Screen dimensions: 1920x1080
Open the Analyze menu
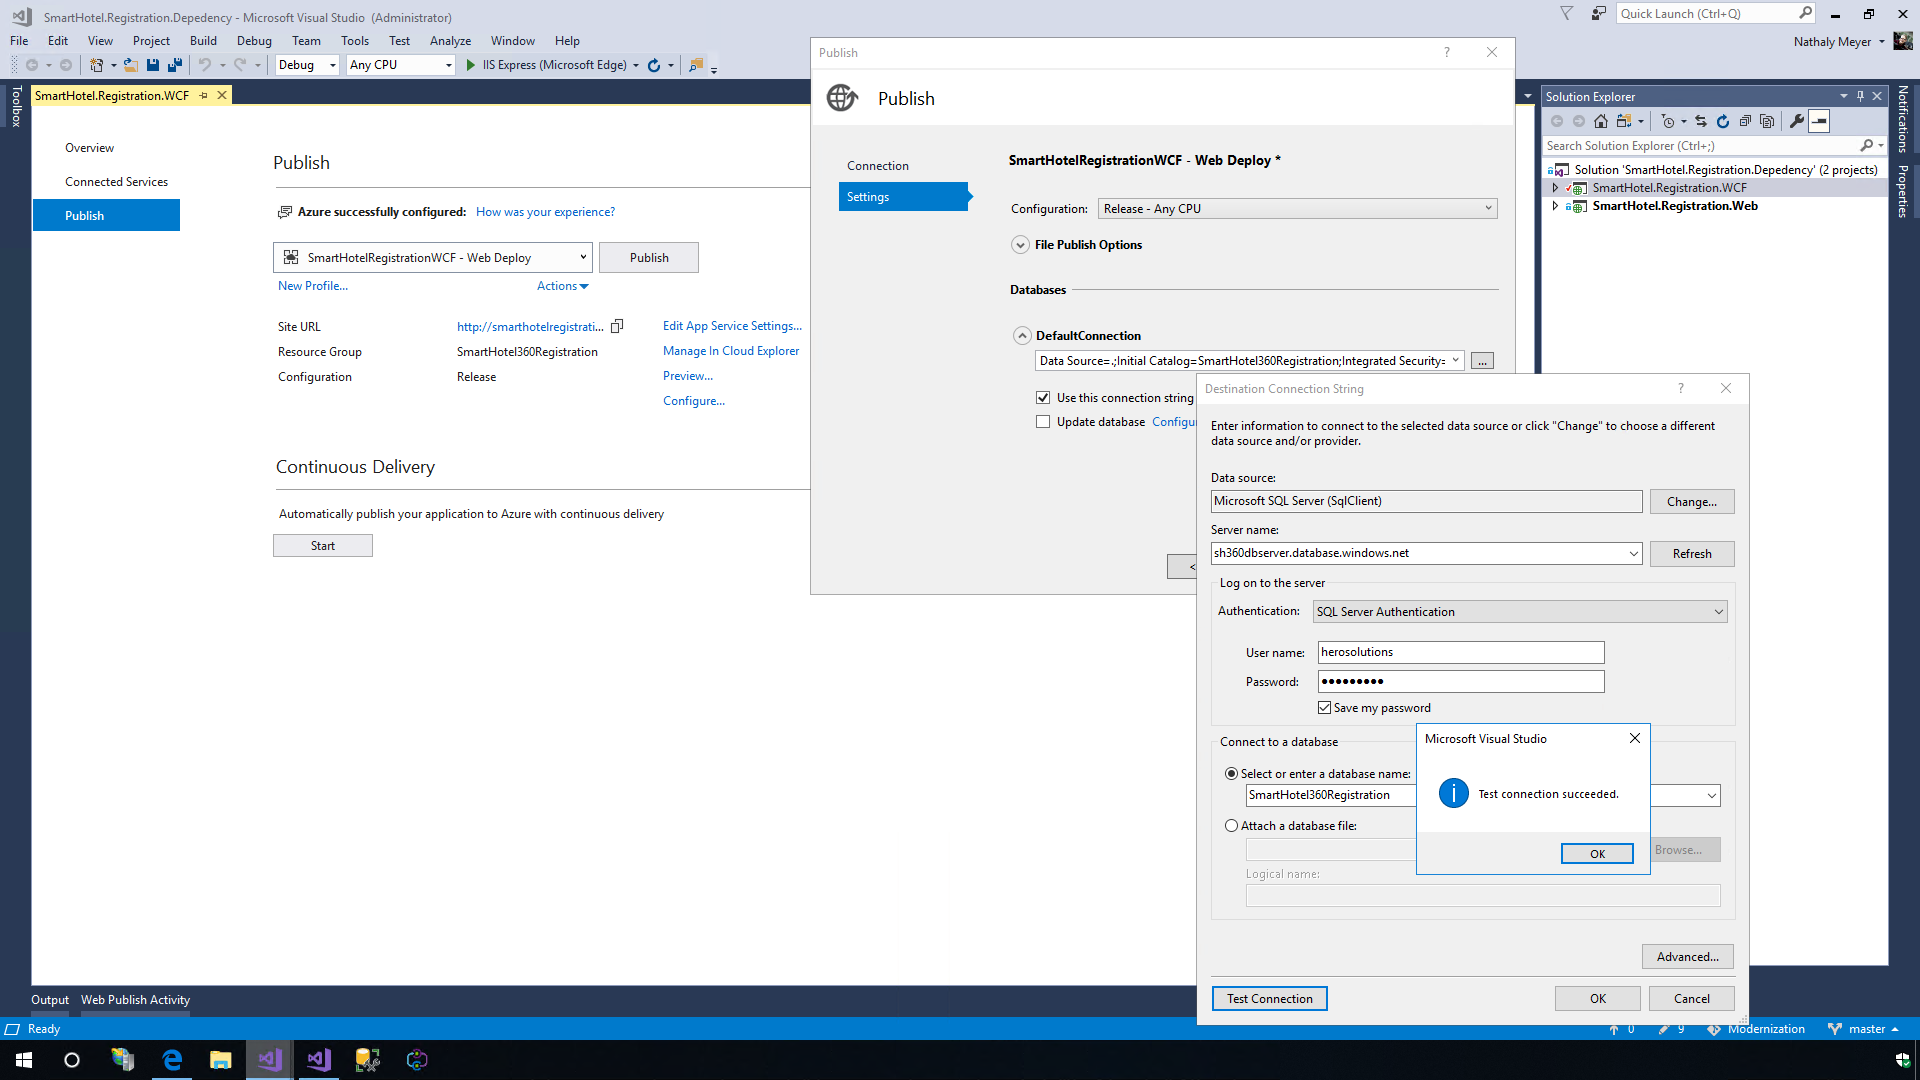[450, 41]
